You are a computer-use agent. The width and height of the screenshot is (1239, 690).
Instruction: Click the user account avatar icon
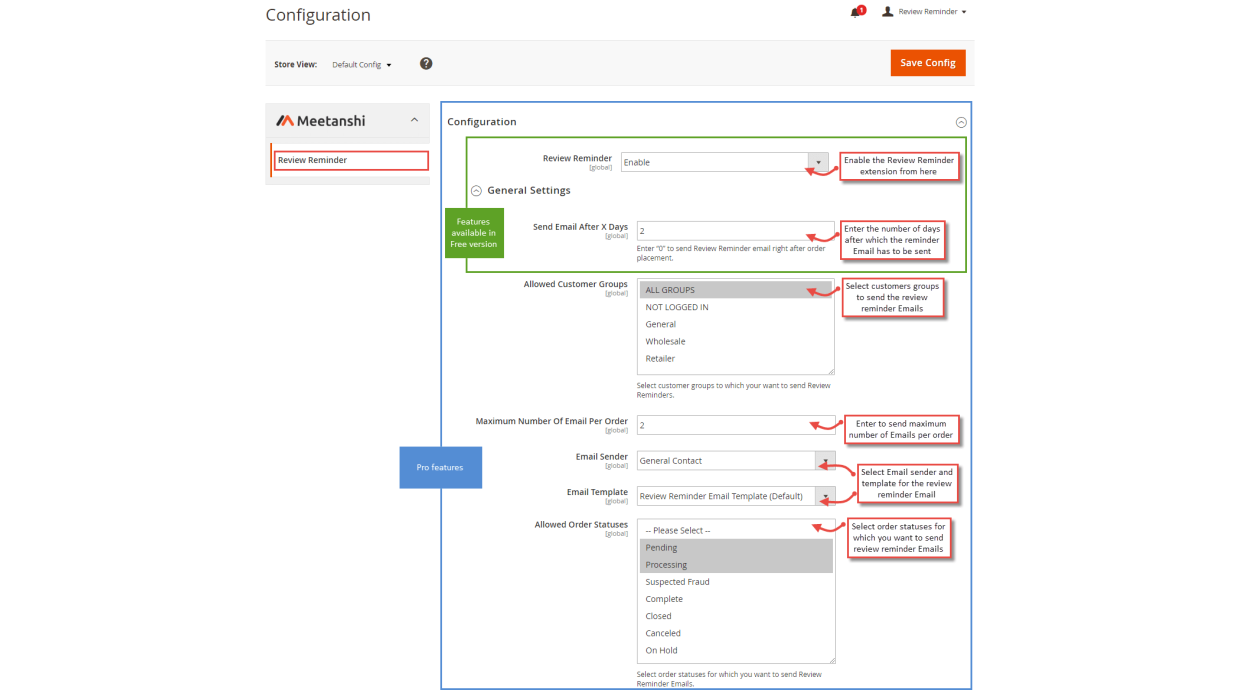click(887, 12)
